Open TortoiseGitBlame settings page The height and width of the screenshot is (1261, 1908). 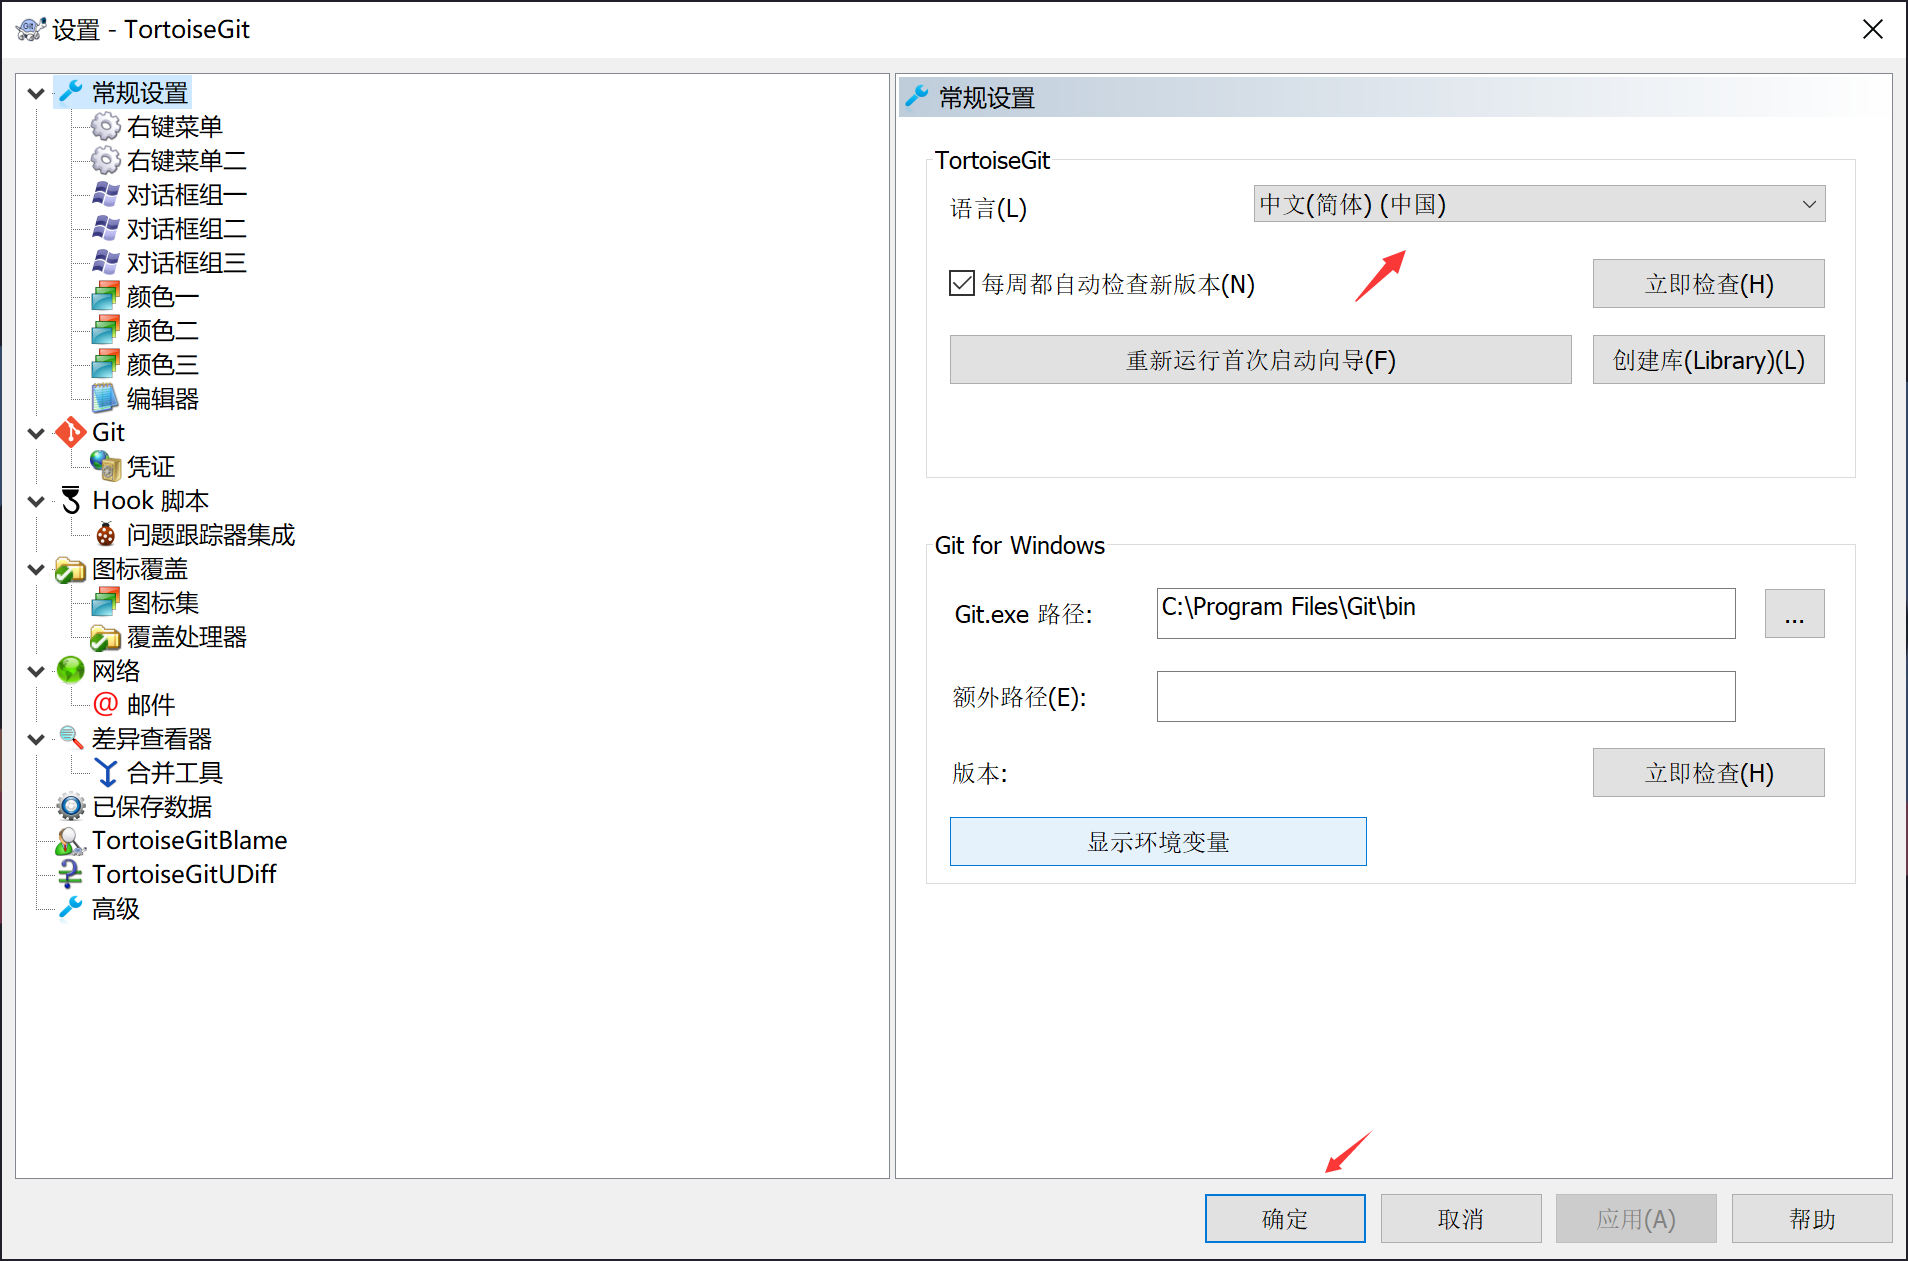coord(190,841)
